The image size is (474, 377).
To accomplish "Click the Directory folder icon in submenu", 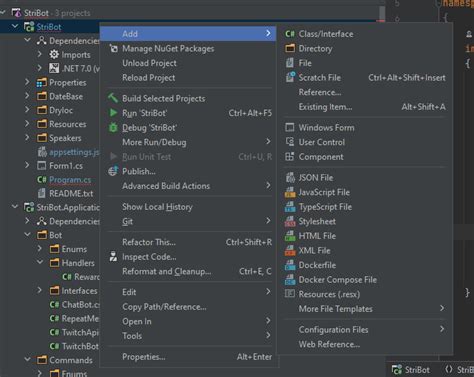I will click(x=290, y=48).
